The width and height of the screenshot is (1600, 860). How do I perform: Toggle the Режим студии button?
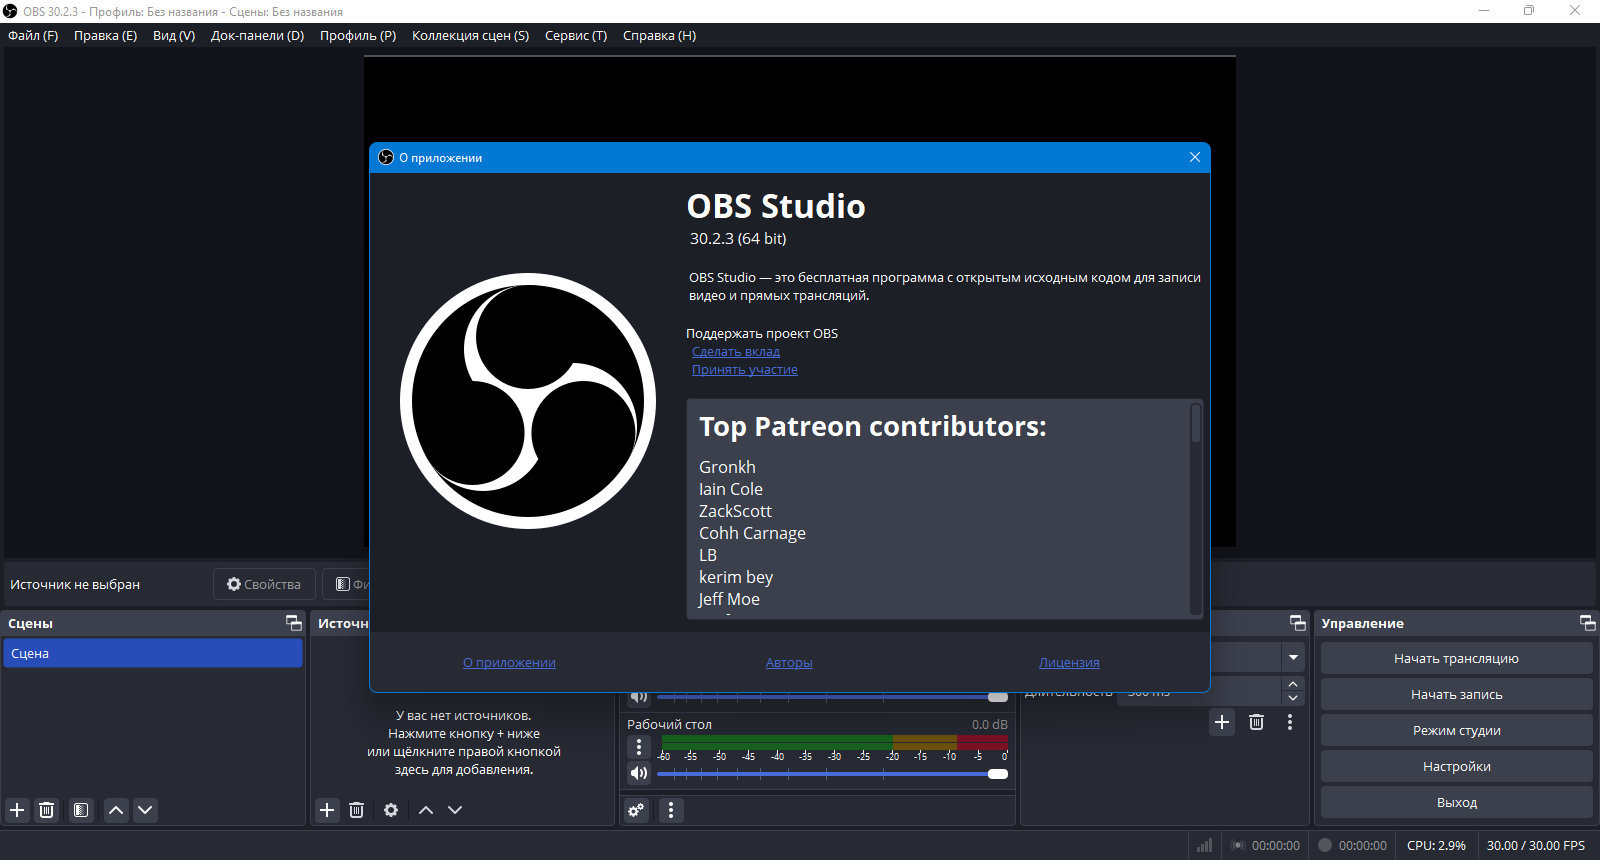1456,730
